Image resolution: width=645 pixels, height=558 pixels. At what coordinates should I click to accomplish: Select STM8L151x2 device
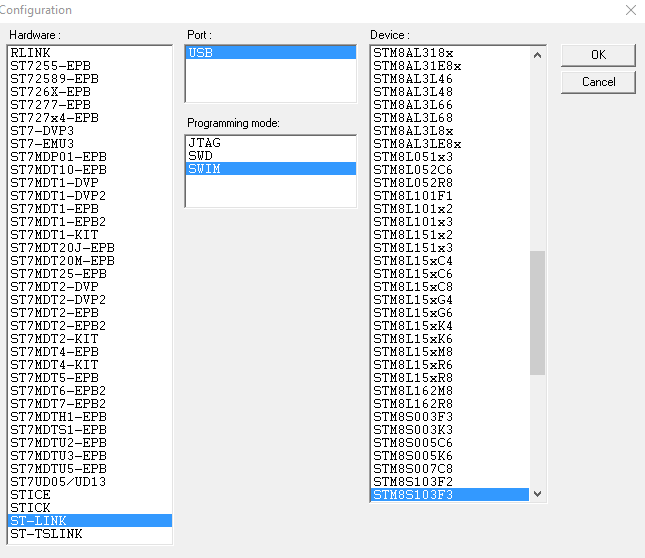tap(450, 235)
